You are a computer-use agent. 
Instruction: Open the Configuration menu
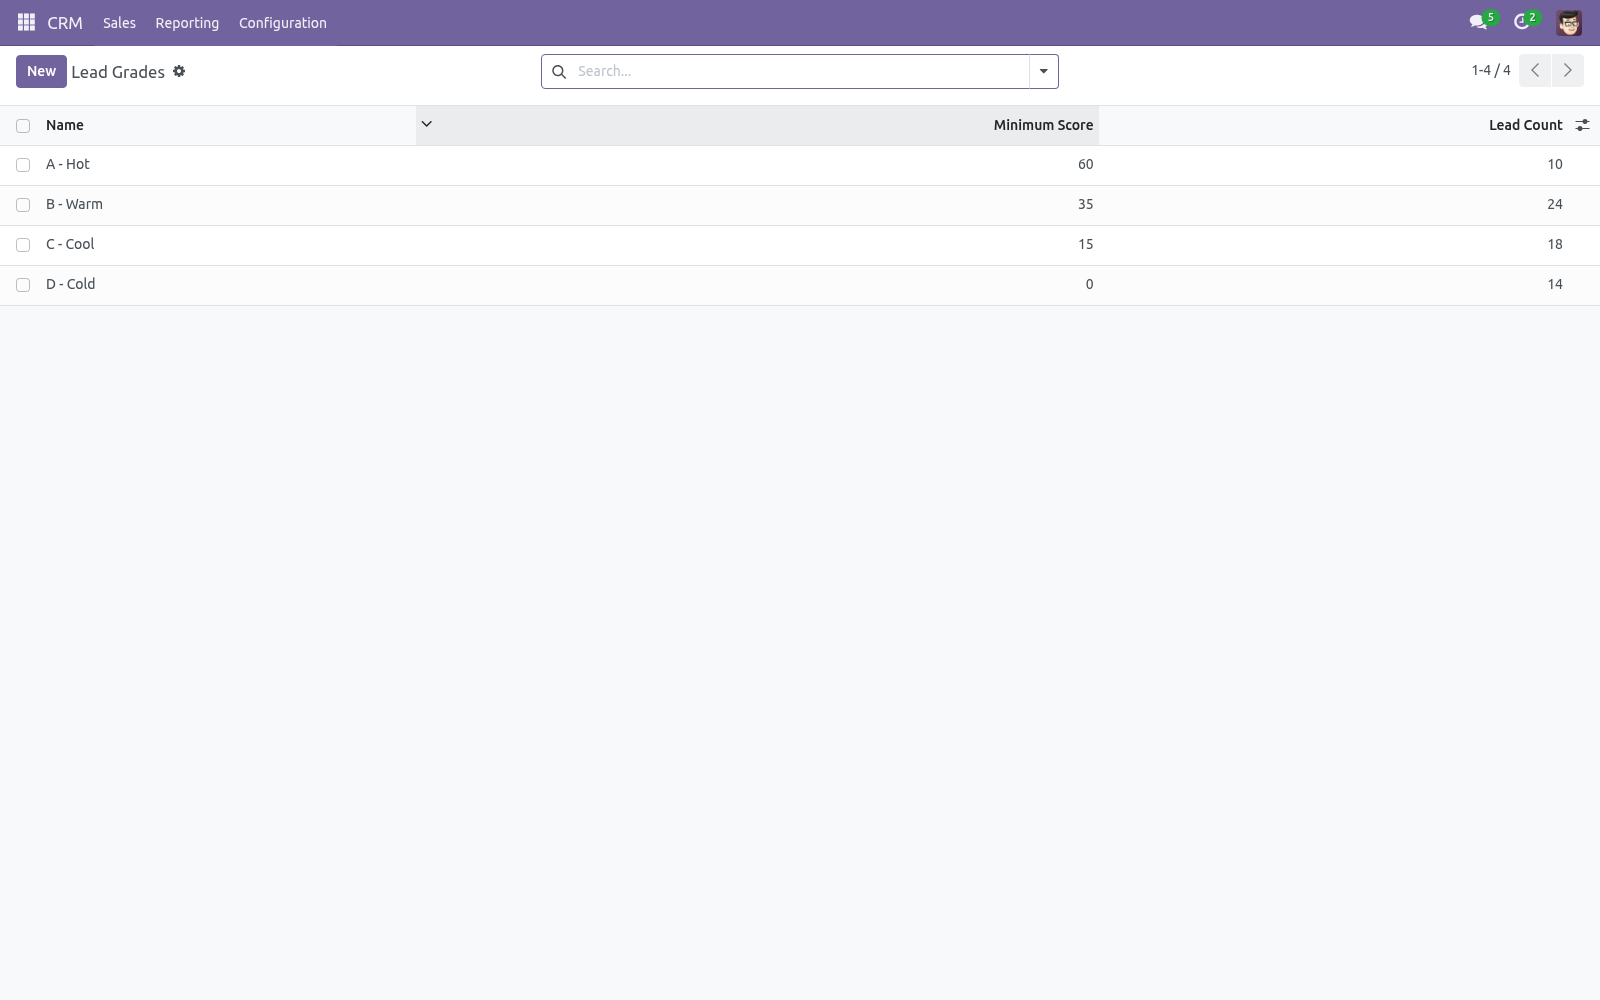(x=283, y=22)
